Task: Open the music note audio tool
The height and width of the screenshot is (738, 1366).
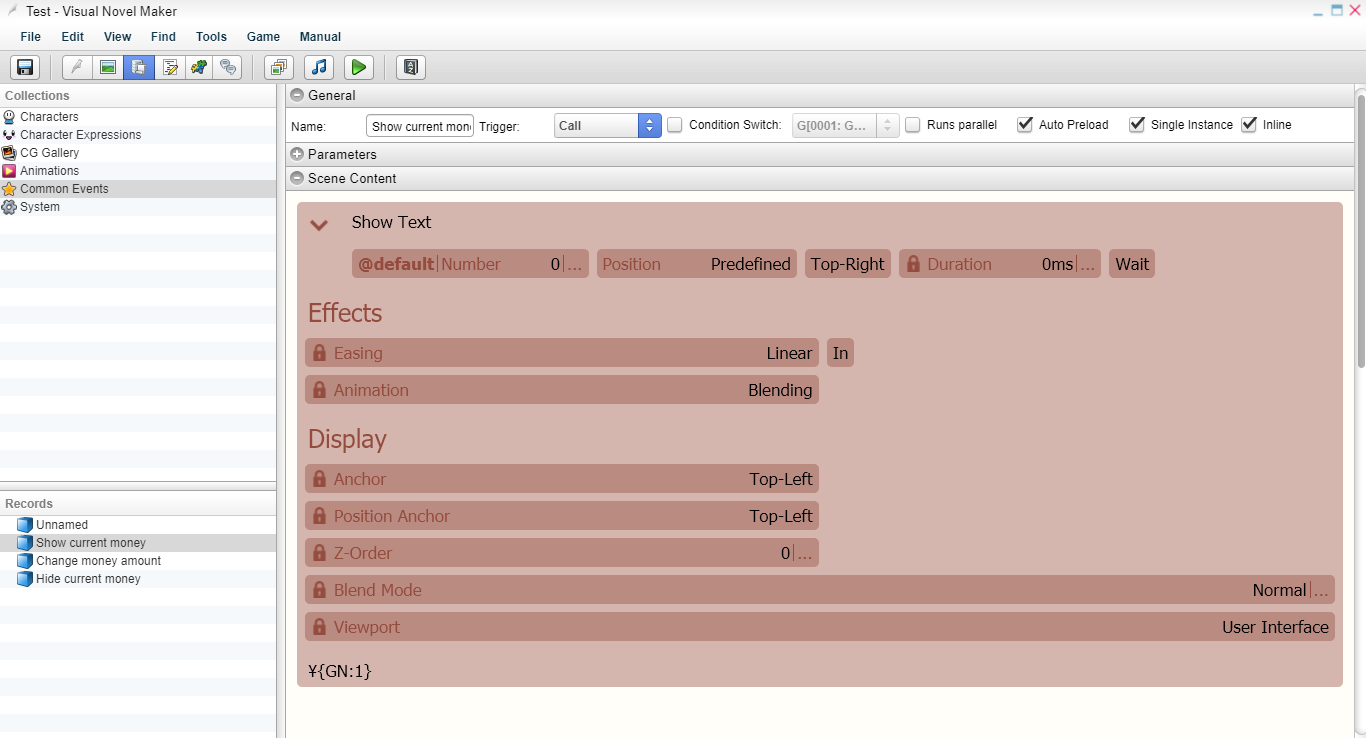Action: 318,67
